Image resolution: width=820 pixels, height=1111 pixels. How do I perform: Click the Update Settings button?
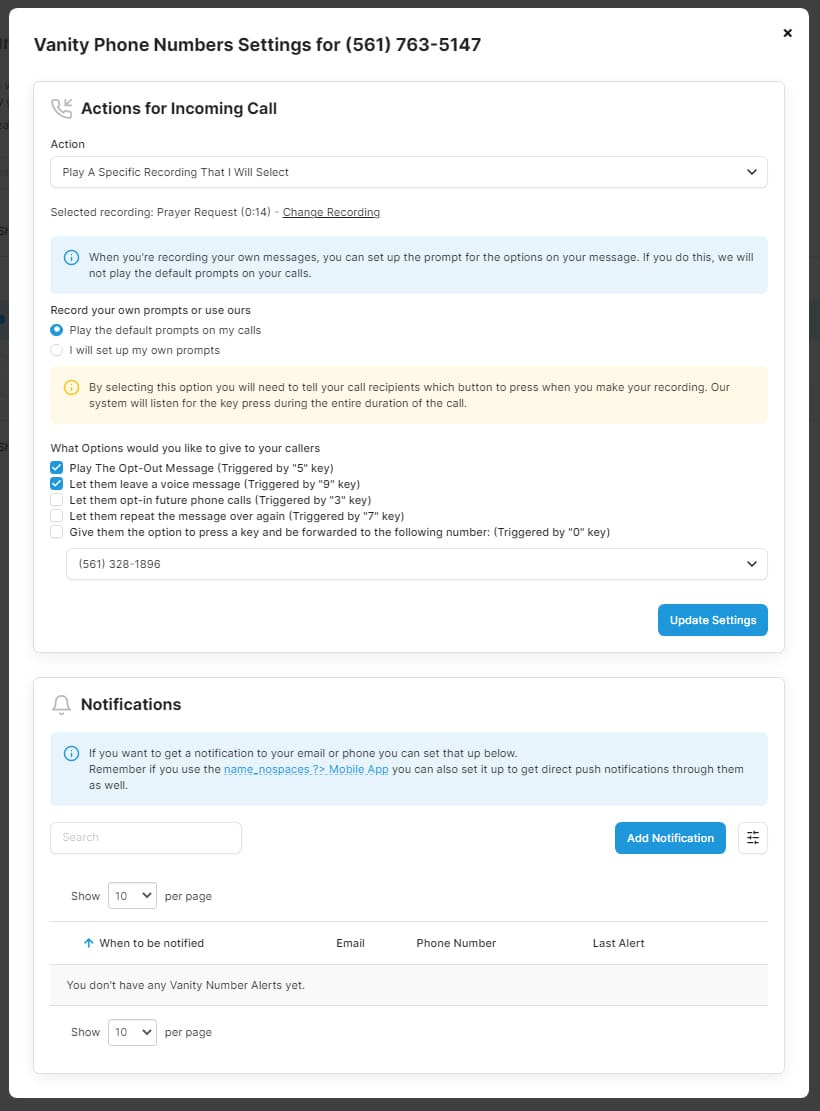click(x=712, y=620)
